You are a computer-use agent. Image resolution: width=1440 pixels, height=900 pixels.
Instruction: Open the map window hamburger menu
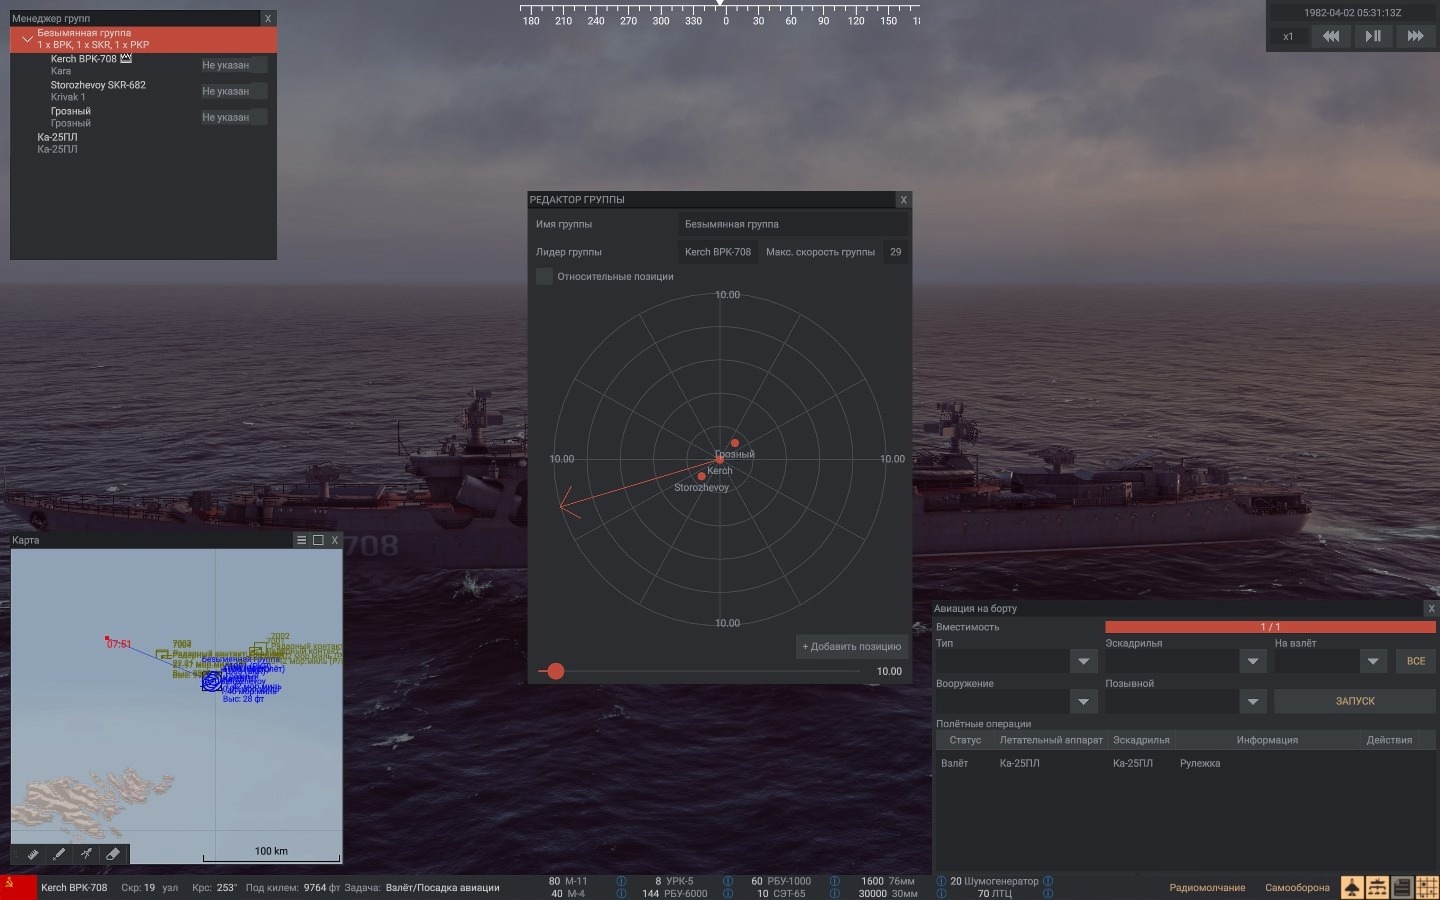301,540
